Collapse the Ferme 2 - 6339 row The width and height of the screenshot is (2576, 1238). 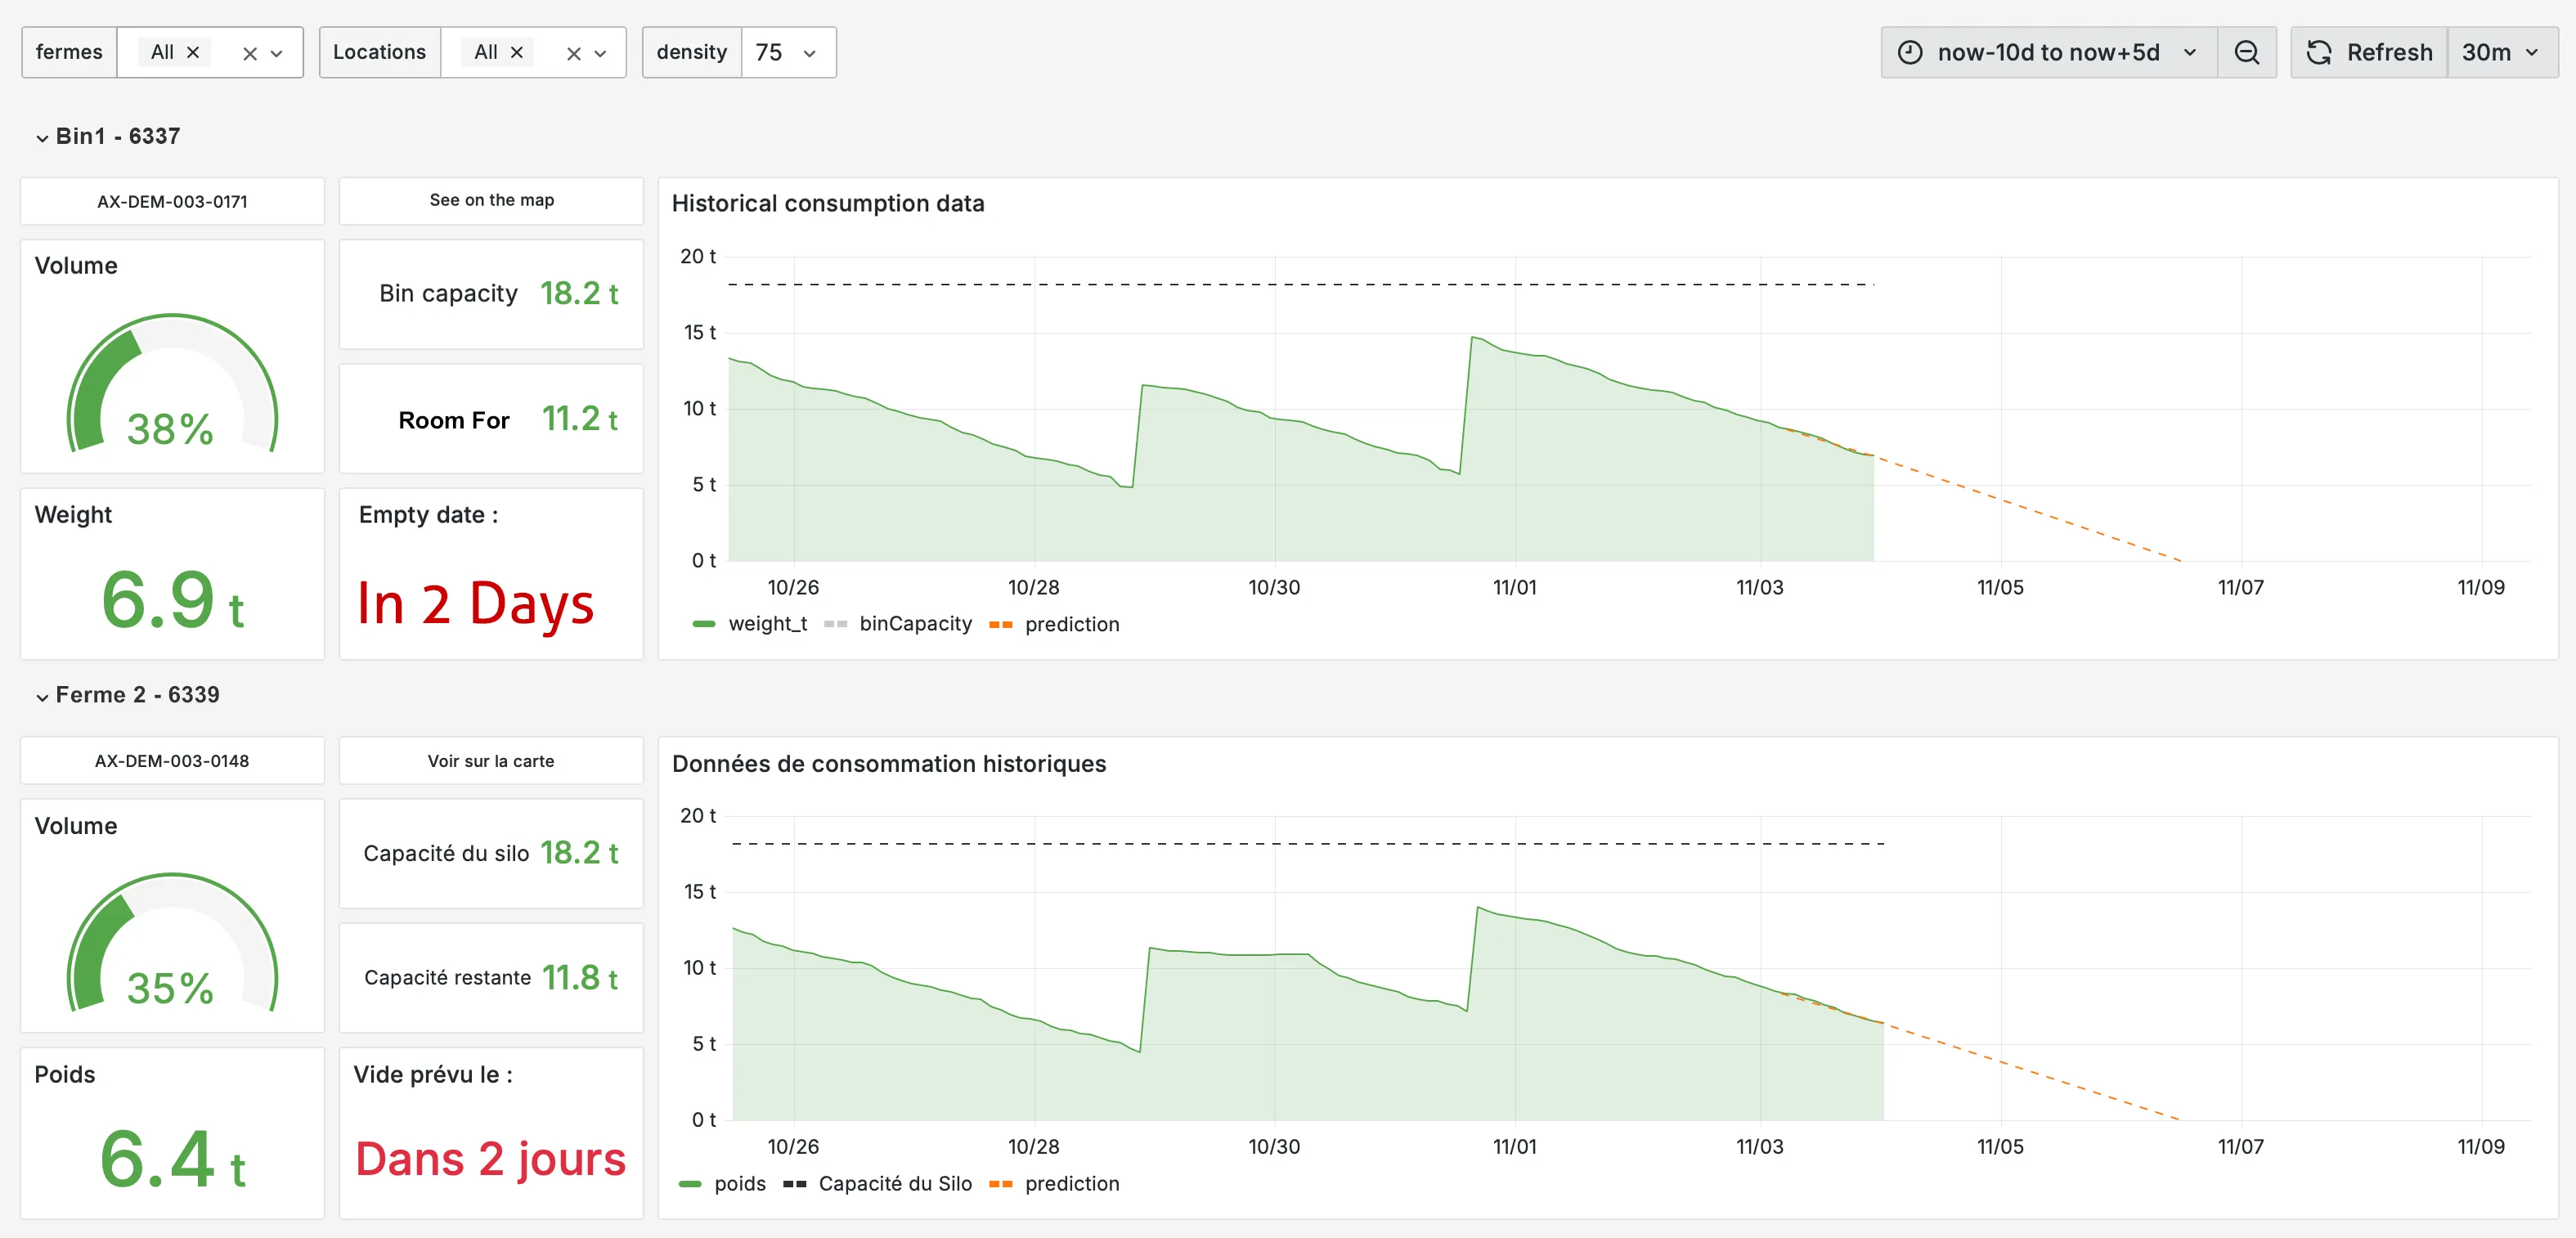pyautogui.click(x=127, y=695)
